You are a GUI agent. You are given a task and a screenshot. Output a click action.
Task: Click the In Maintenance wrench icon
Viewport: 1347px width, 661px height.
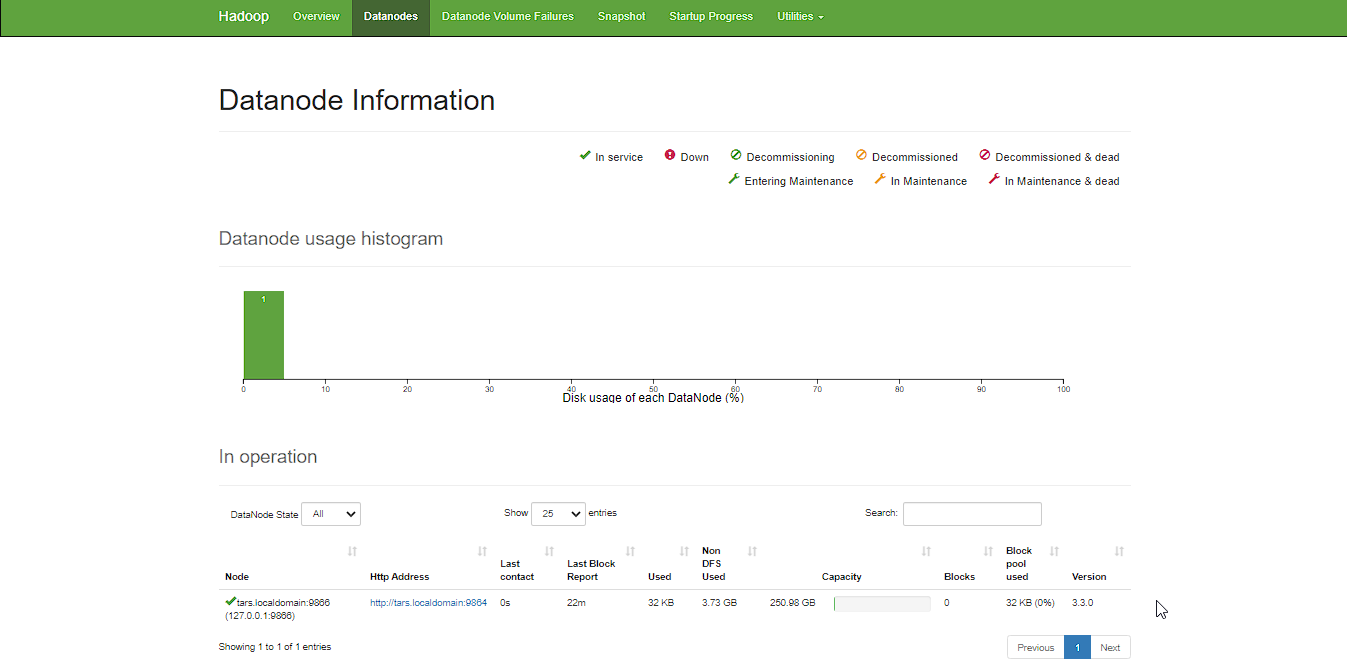click(880, 180)
